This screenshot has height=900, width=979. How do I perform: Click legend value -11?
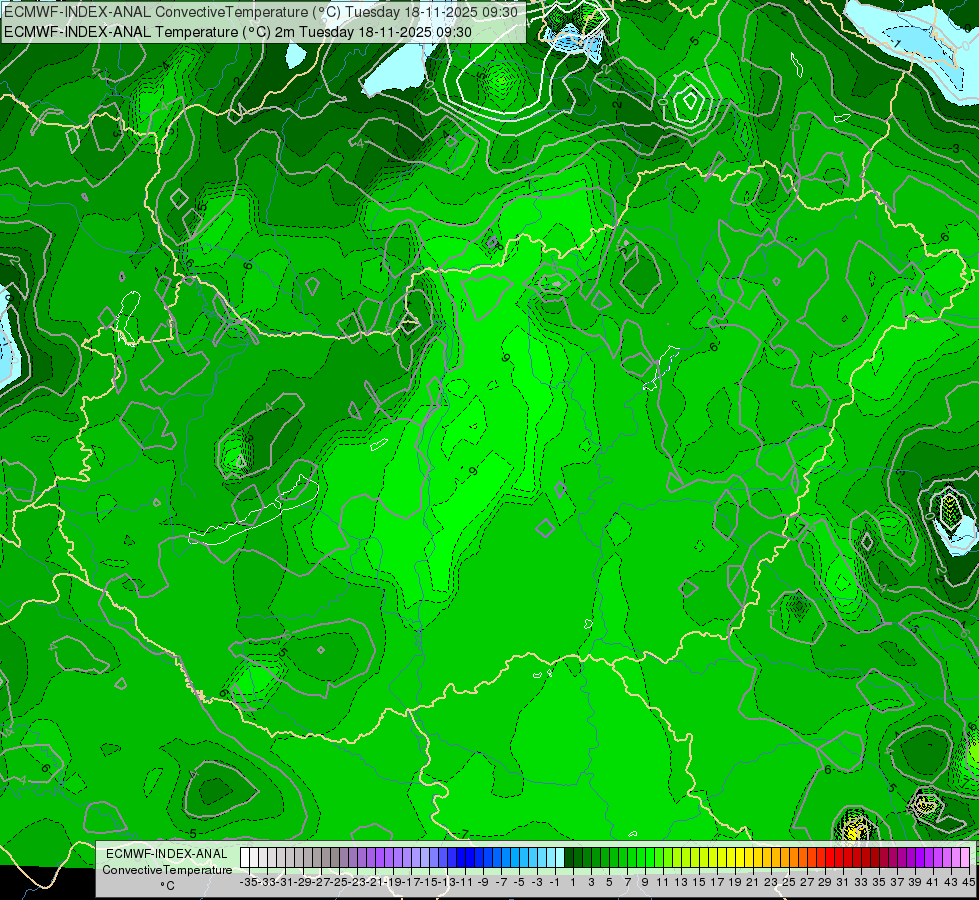click(x=465, y=882)
